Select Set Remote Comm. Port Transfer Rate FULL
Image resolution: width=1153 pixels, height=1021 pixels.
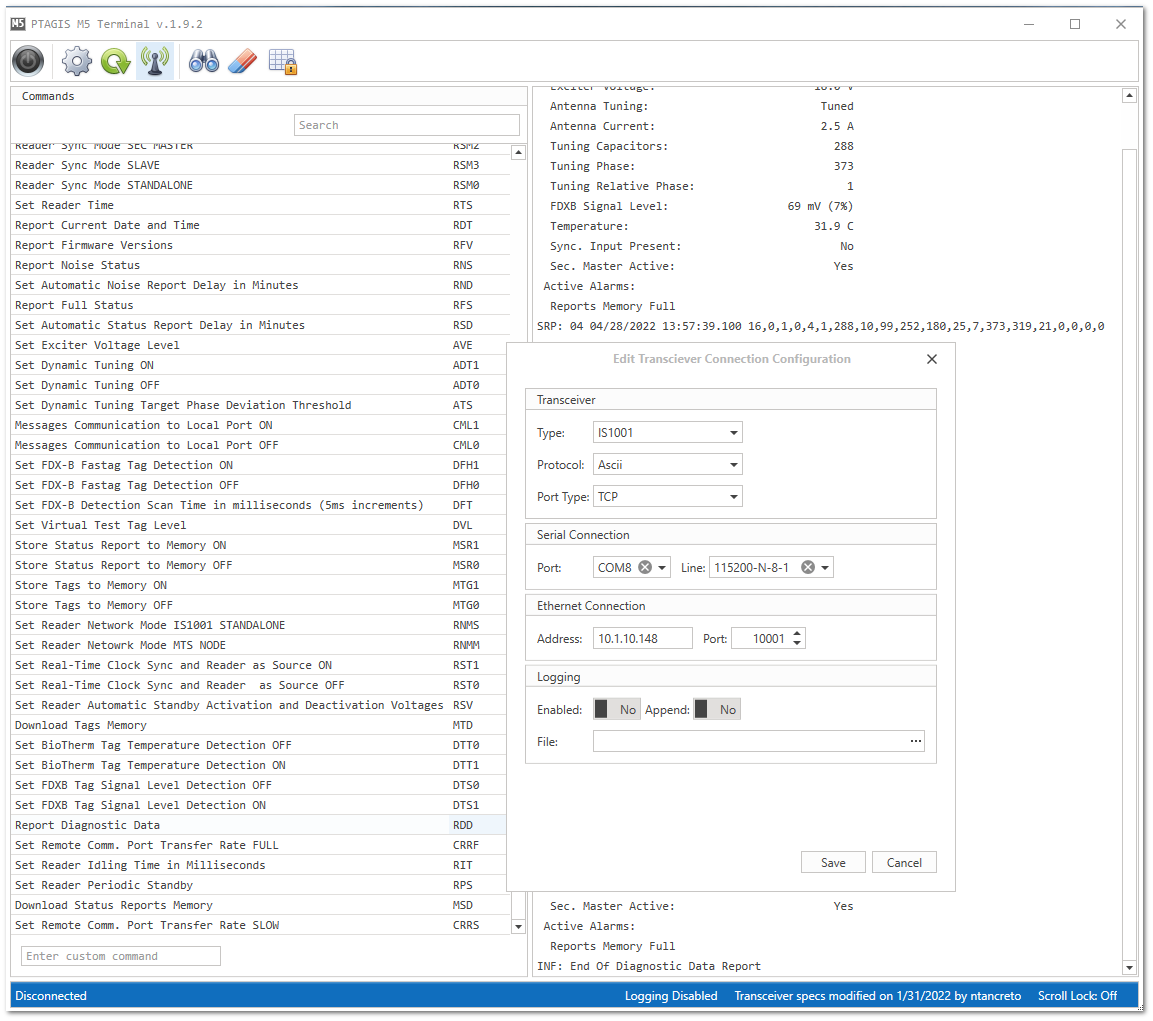coord(259,845)
